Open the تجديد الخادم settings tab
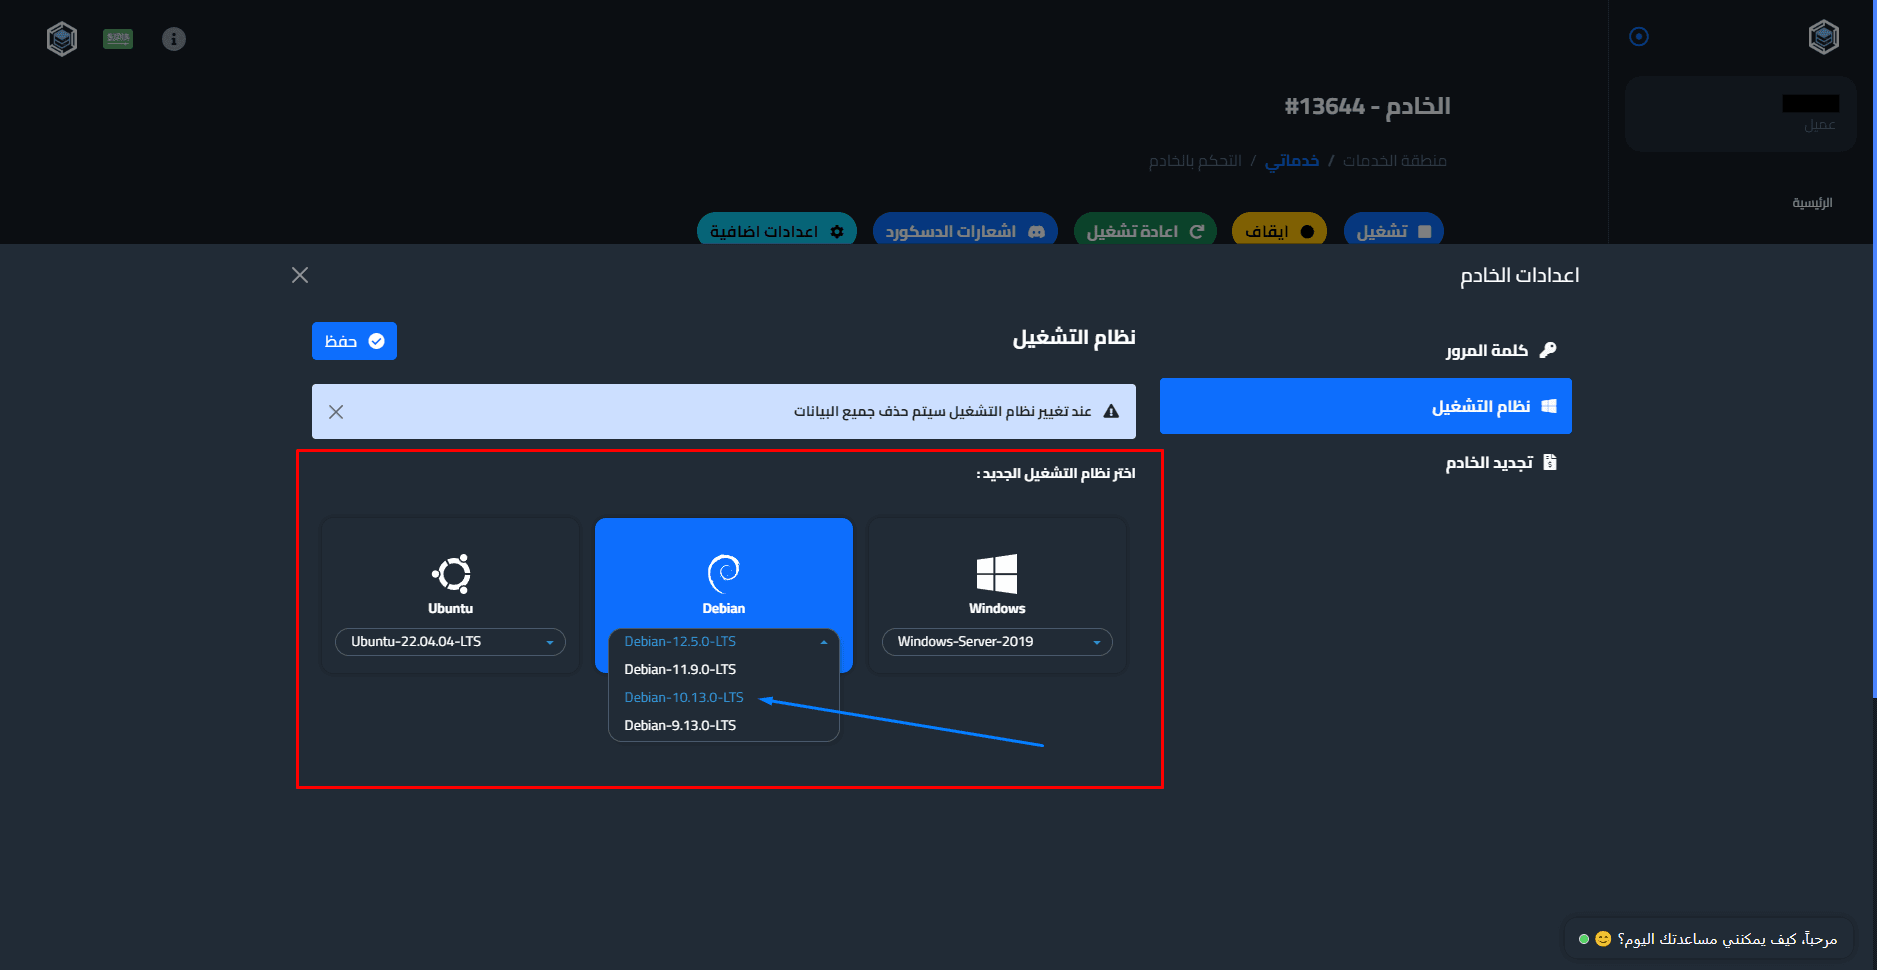The image size is (1877, 970). pyautogui.click(x=1366, y=462)
